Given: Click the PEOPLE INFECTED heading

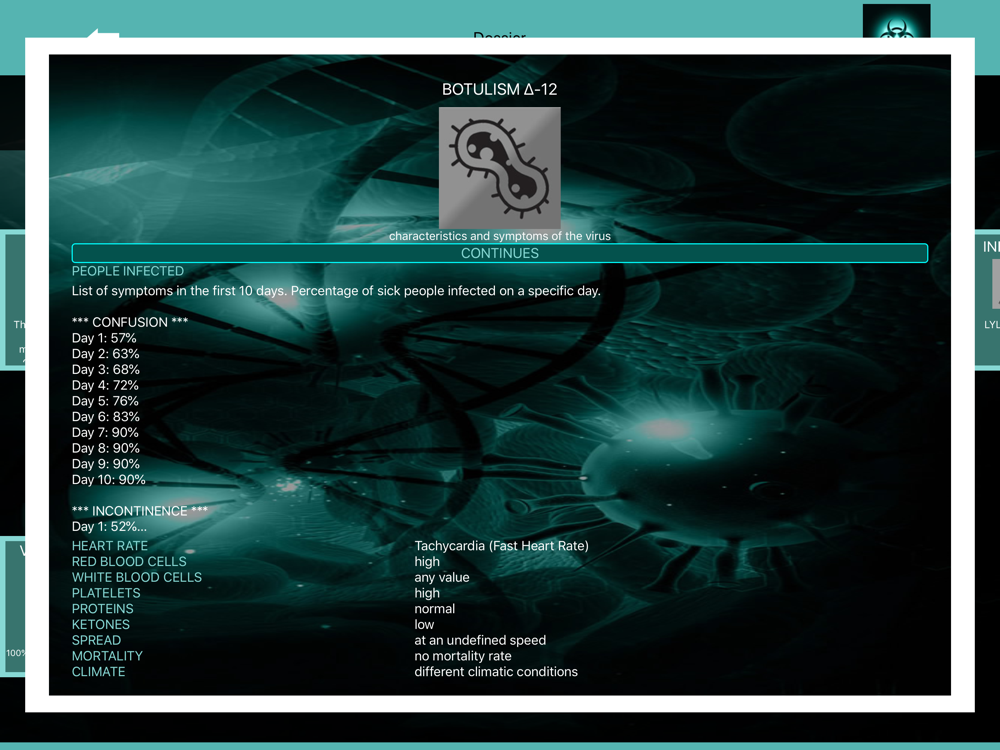Looking at the screenshot, I should point(128,271).
